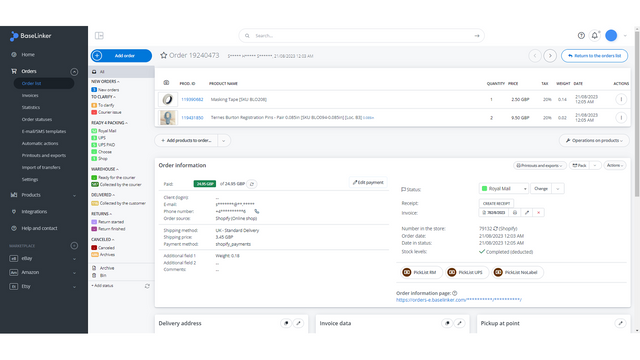The height and width of the screenshot is (360, 640).
Task: Click the PickList NoLabel button
Action: click(x=517, y=272)
